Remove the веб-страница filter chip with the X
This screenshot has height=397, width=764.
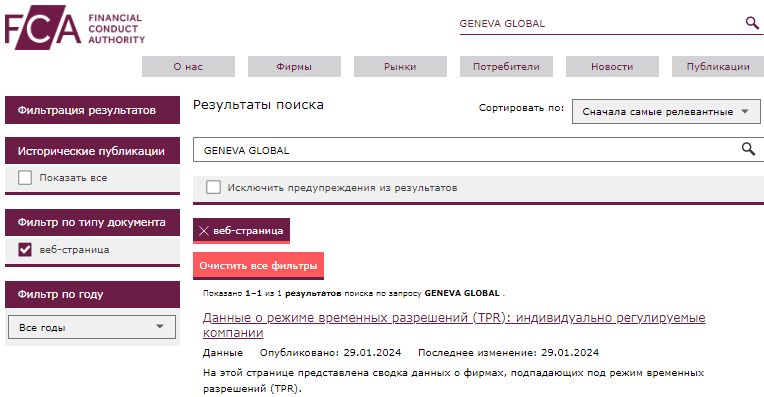(204, 231)
